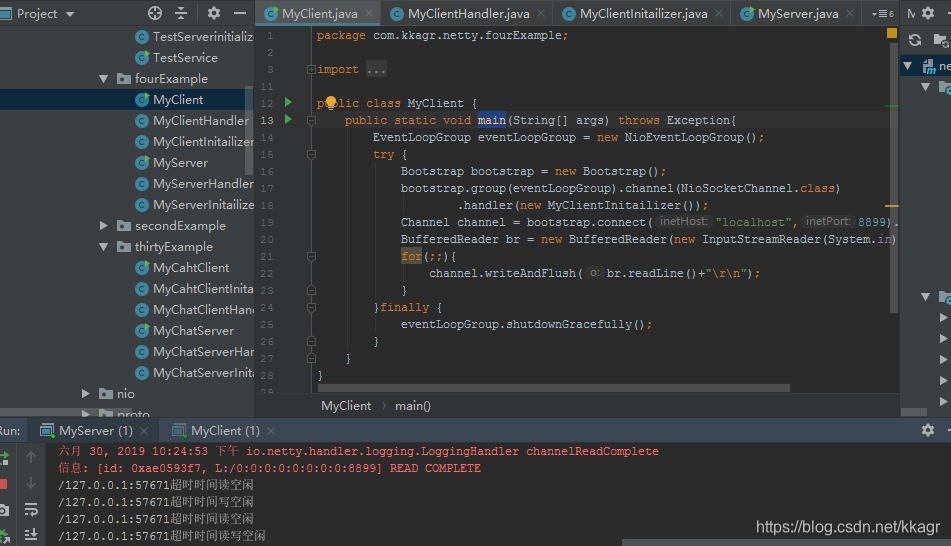
Task: Select TestServerinitializ file in tree
Action: [x=194, y=37]
